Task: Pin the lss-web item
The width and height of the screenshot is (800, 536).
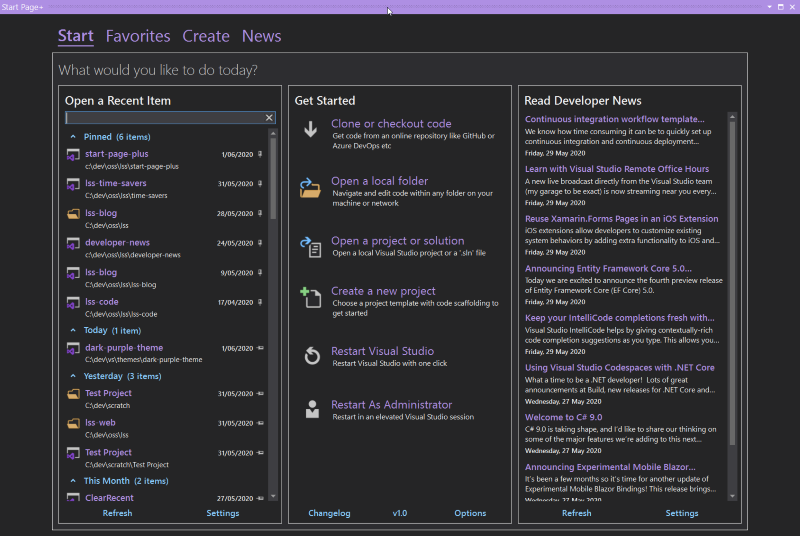Action: click(x=260, y=423)
